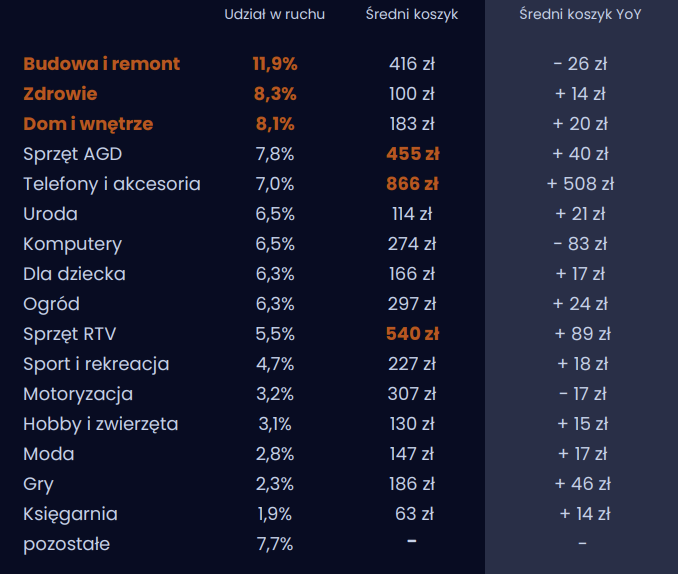Click the + 508 zł YoY value

(x=580, y=184)
